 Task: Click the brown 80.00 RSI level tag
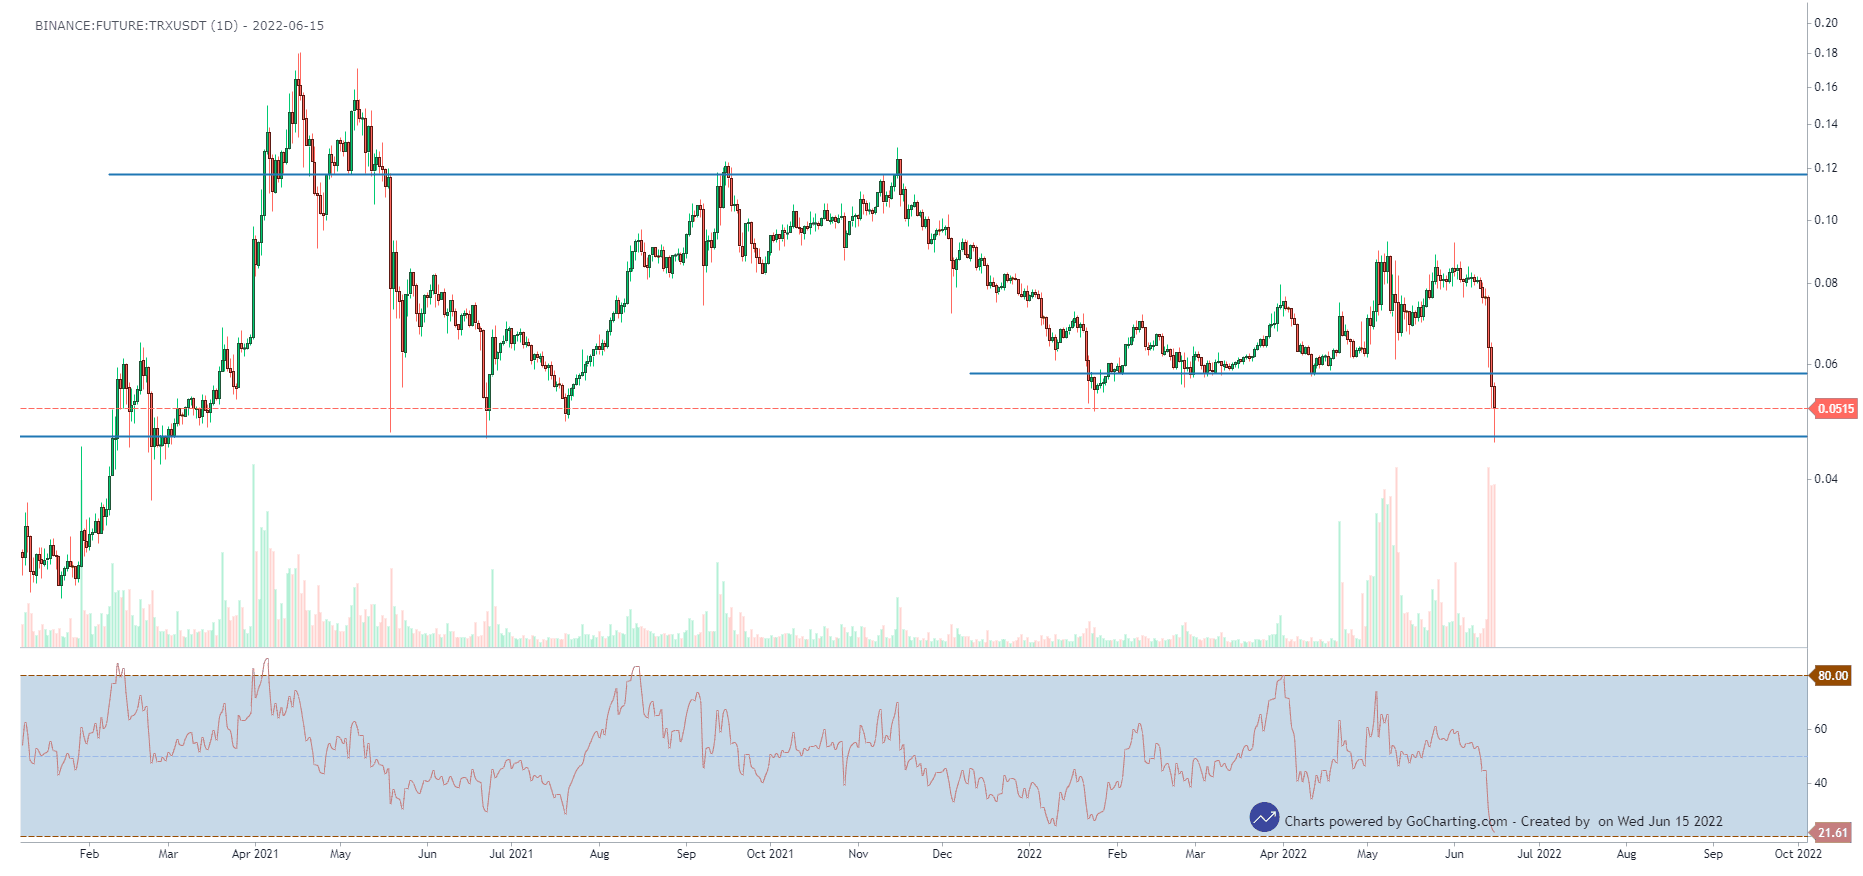tap(1832, 676)
